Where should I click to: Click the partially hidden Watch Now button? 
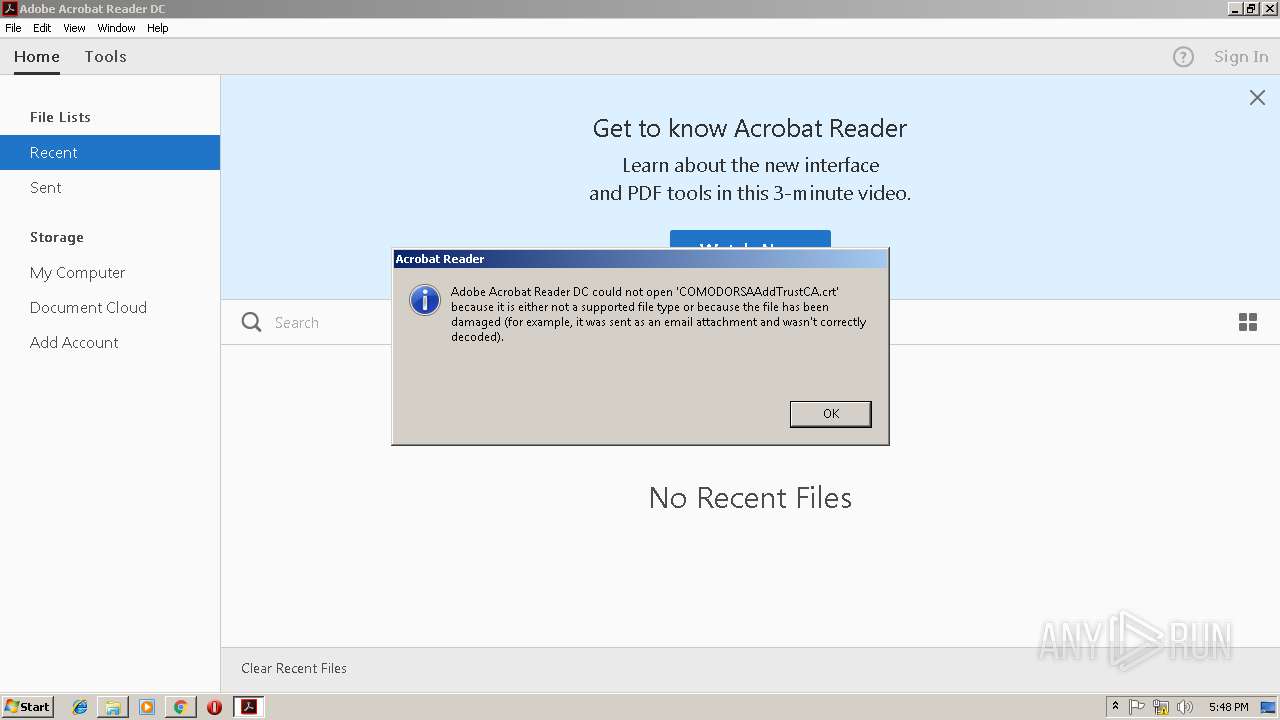click(750, 240)
